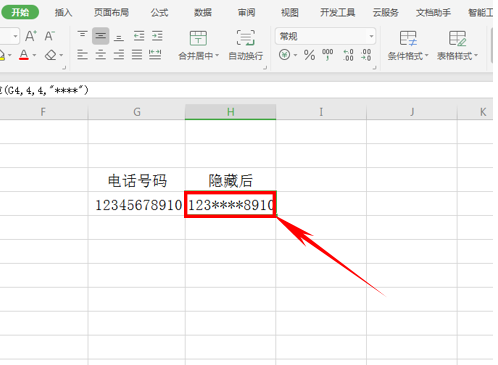Open the eraser clear options dropdown arrow

coord(61,55)
